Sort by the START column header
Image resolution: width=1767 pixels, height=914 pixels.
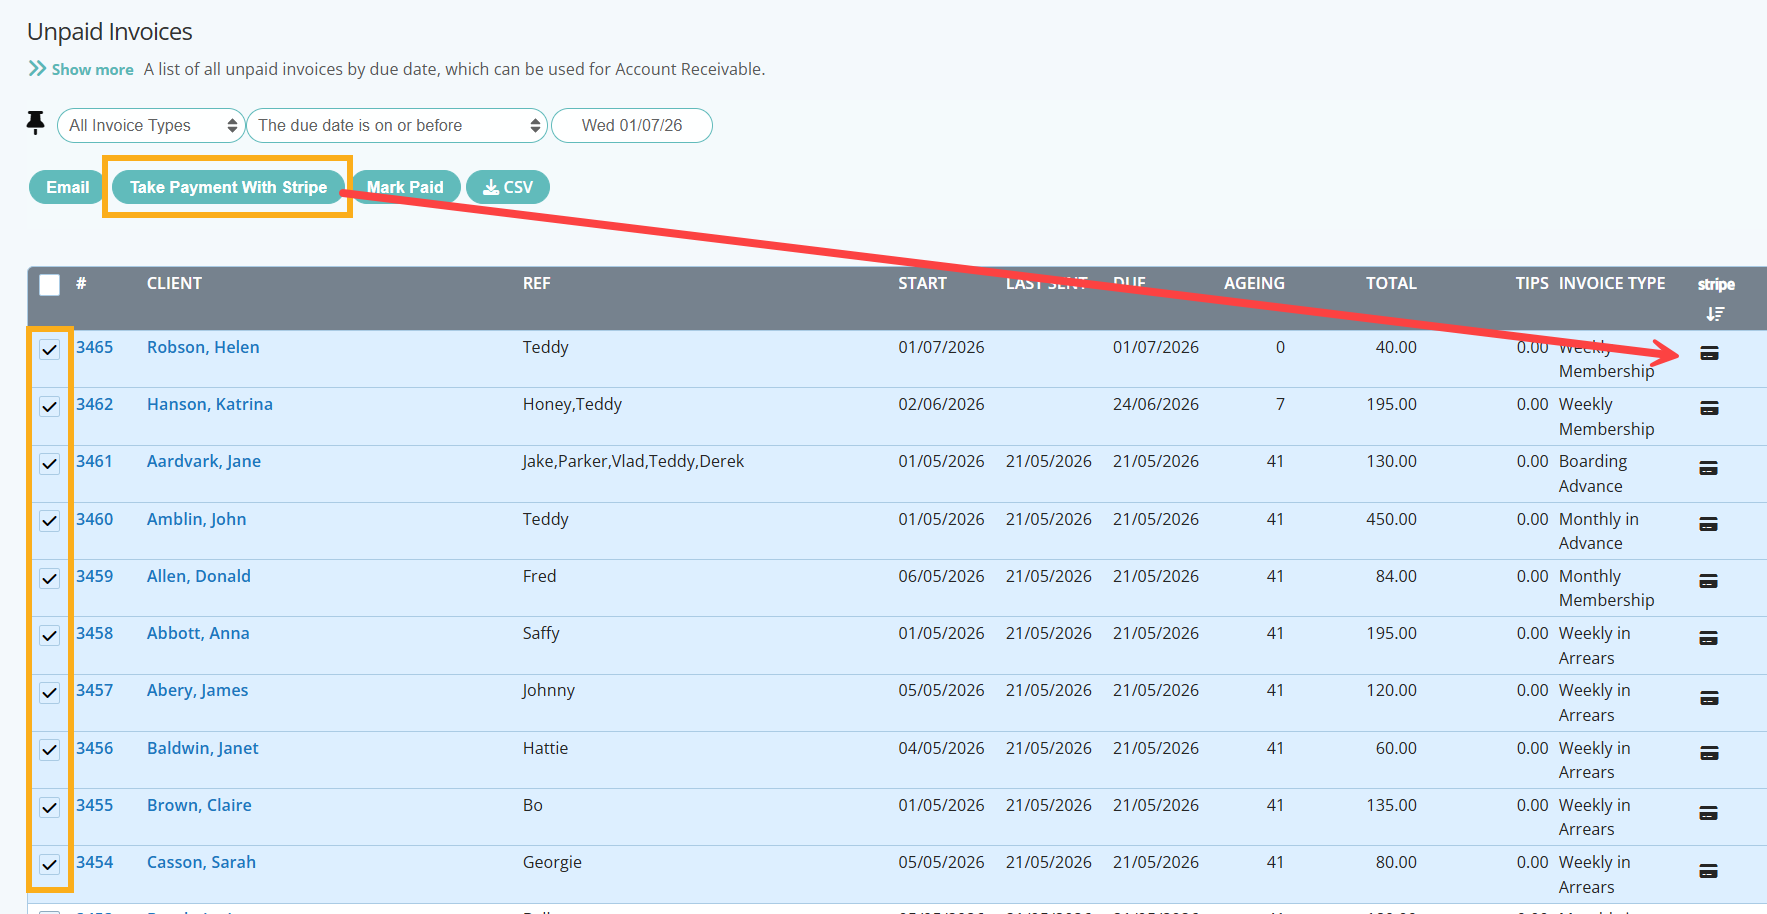922,283
